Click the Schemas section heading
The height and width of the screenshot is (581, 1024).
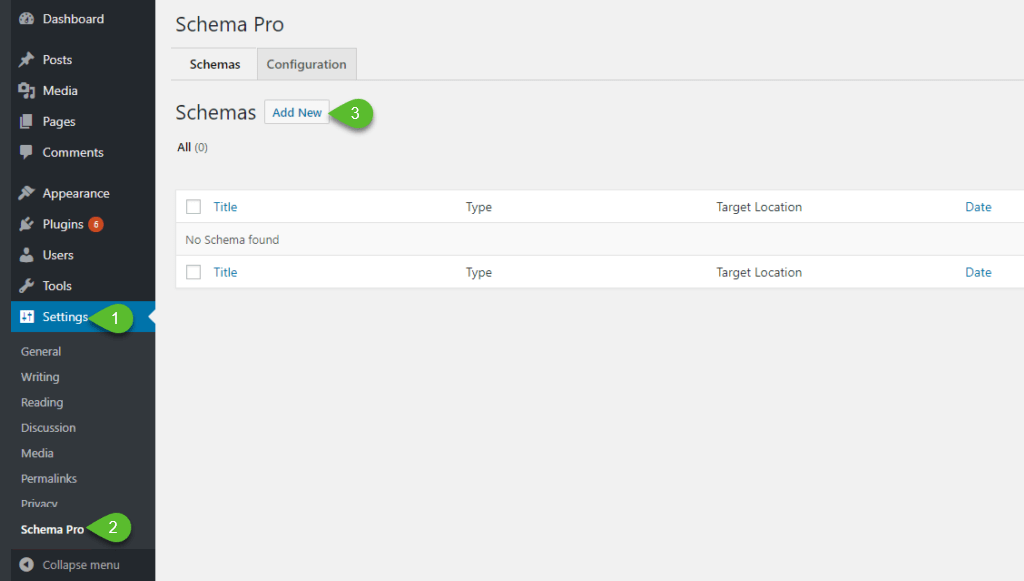tap(216, 112)
